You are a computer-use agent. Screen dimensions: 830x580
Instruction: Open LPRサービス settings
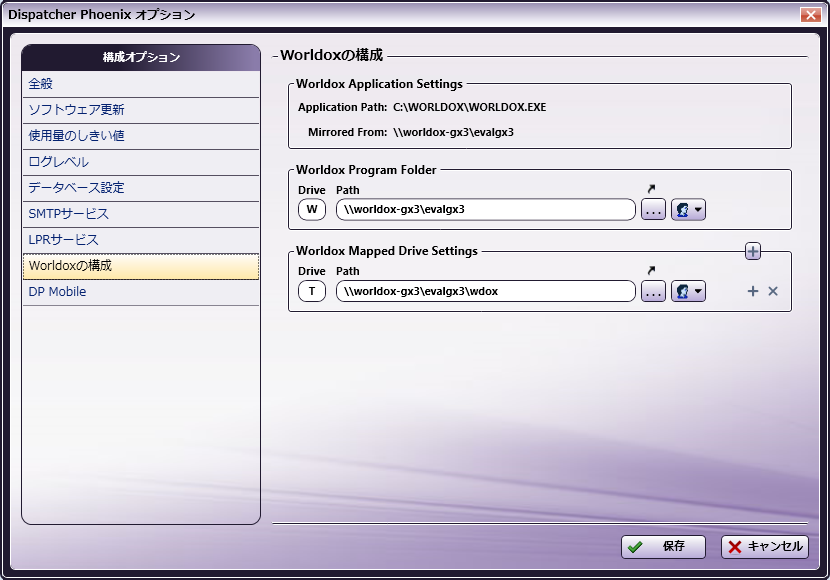point(141,240)
